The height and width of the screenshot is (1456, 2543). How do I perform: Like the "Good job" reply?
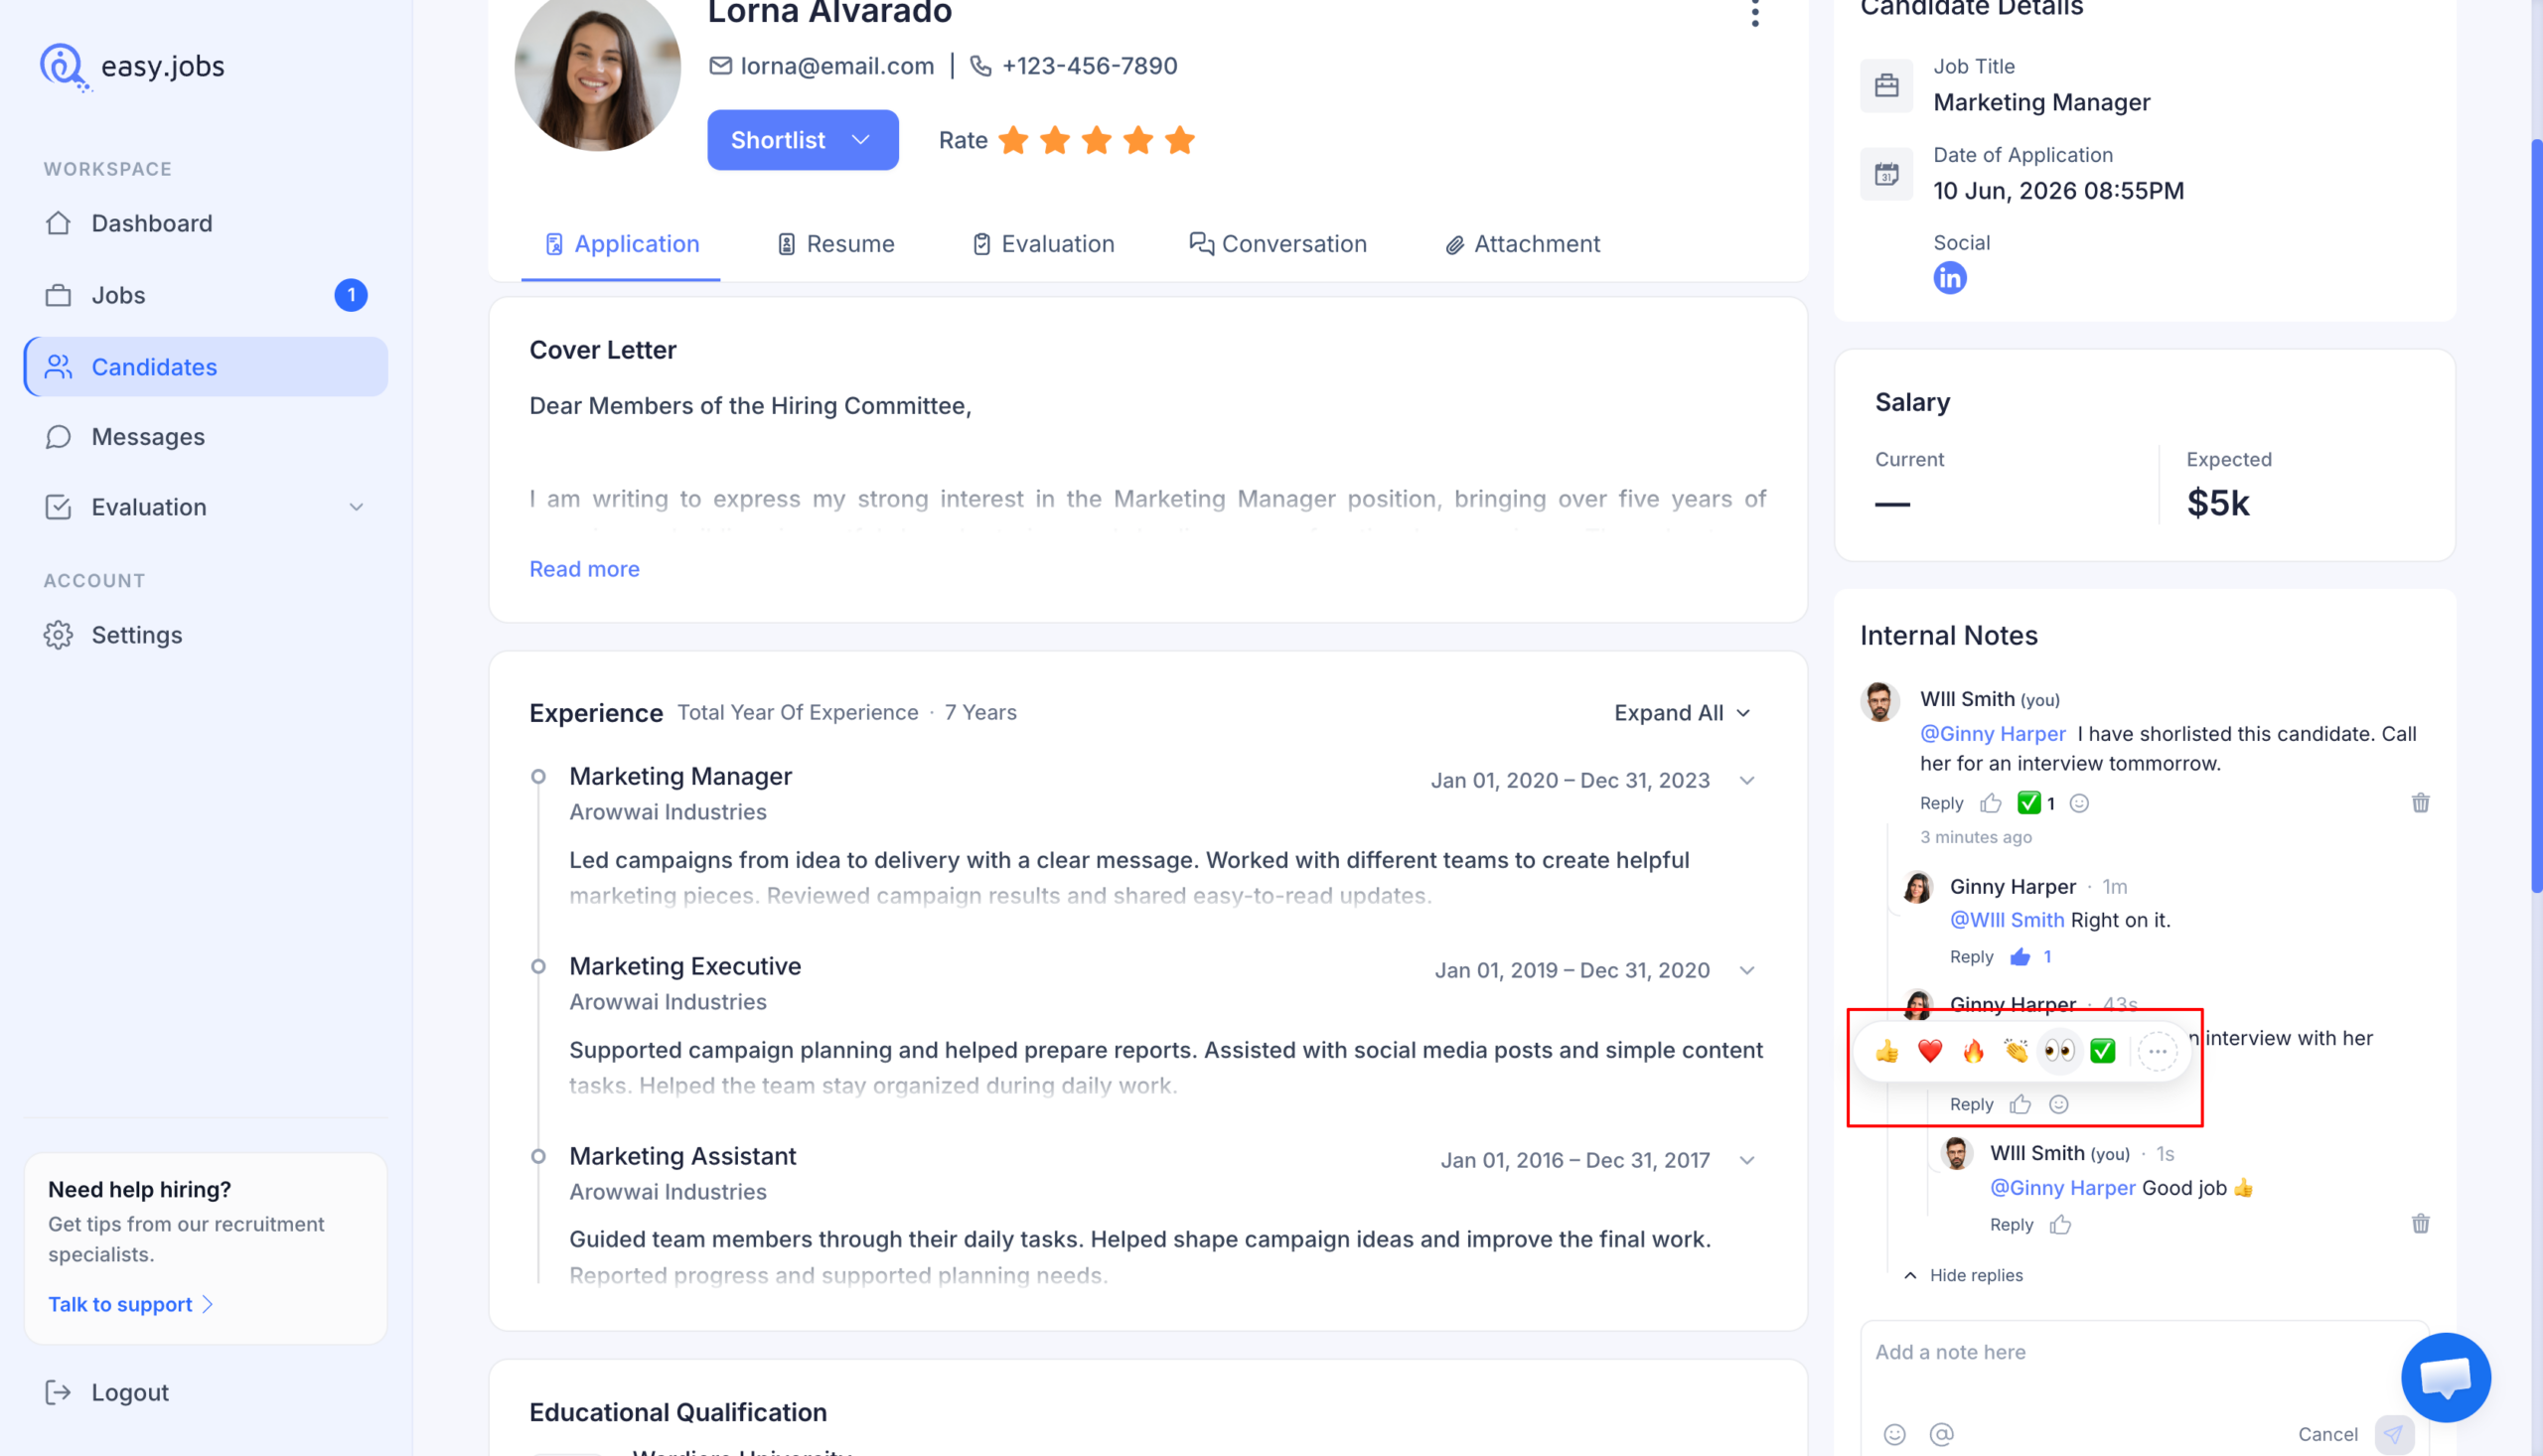pyautogui.click(x=2060, y=1225)
